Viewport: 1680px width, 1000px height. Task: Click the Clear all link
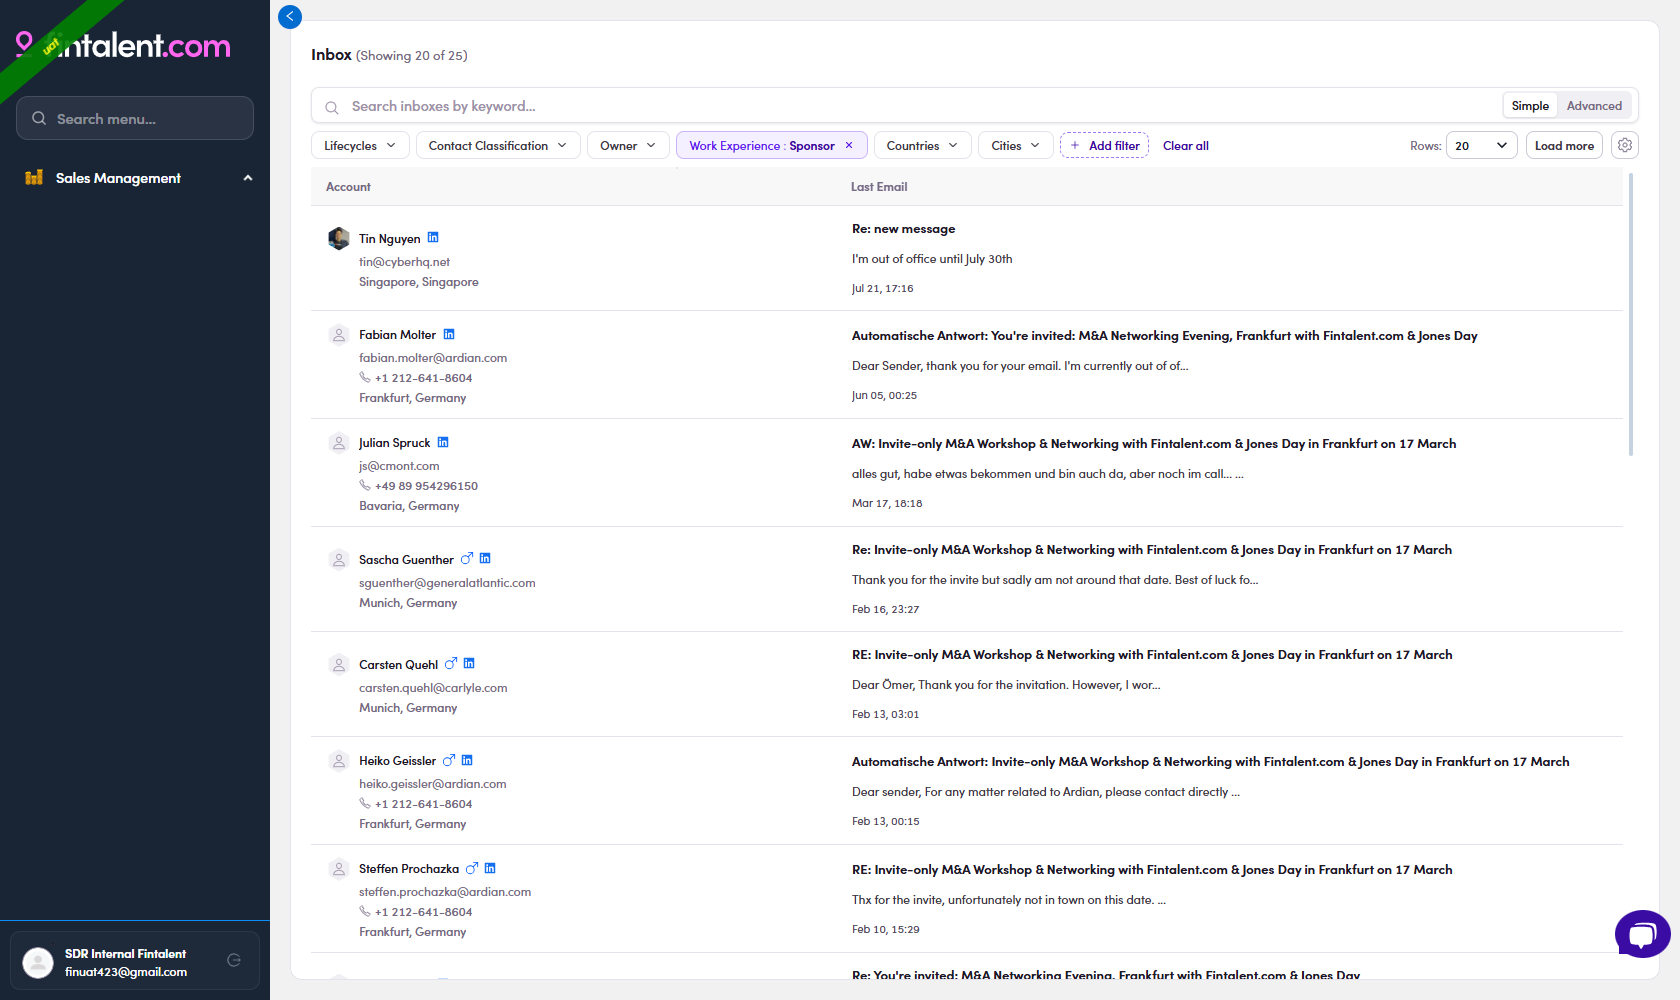click(1186, 145)
